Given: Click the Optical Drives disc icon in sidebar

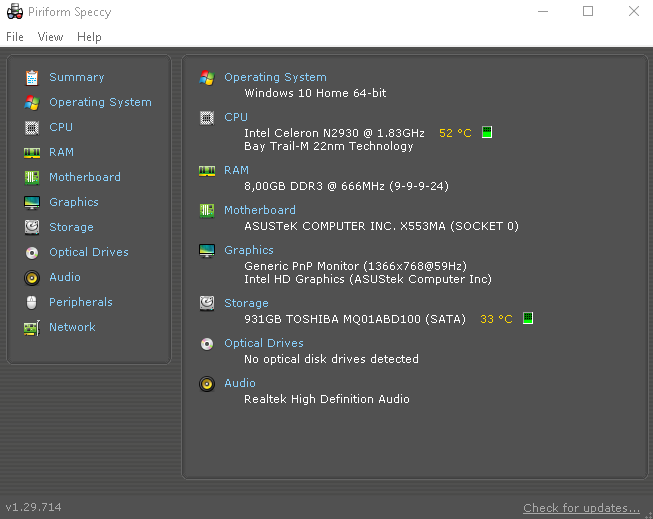Looking at the screenshot, I should (x=32, y=253).
